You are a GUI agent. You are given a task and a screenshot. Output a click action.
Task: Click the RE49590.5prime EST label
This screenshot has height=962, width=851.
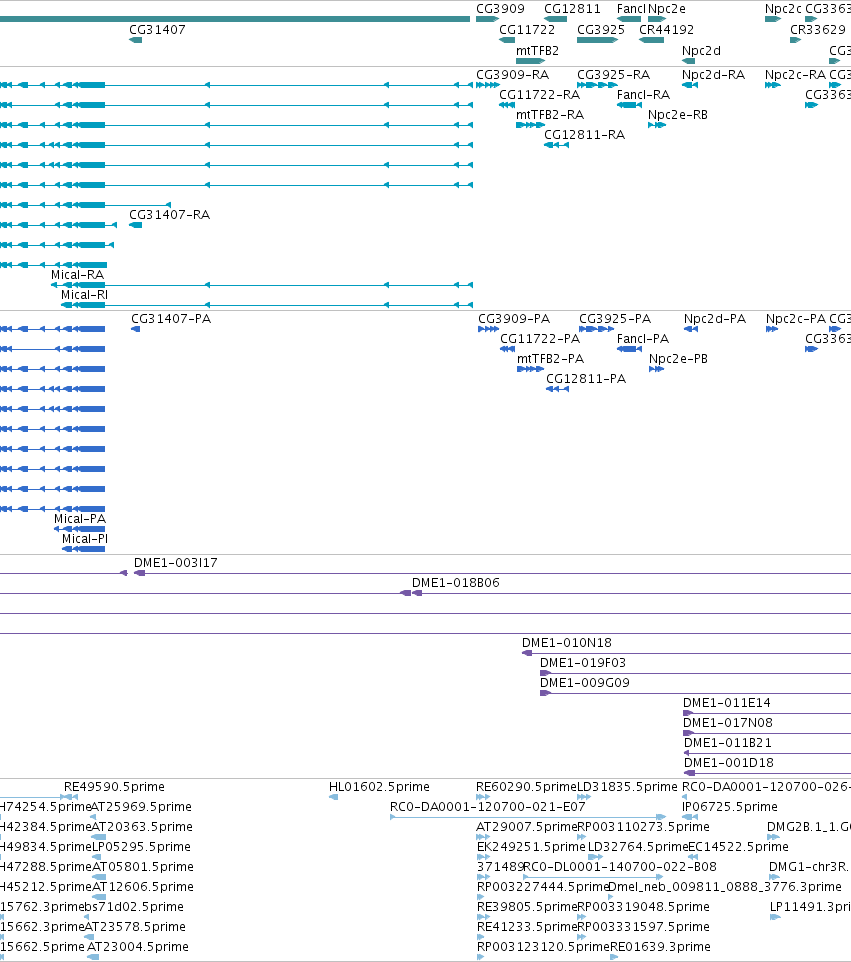[x=114, y=787]
